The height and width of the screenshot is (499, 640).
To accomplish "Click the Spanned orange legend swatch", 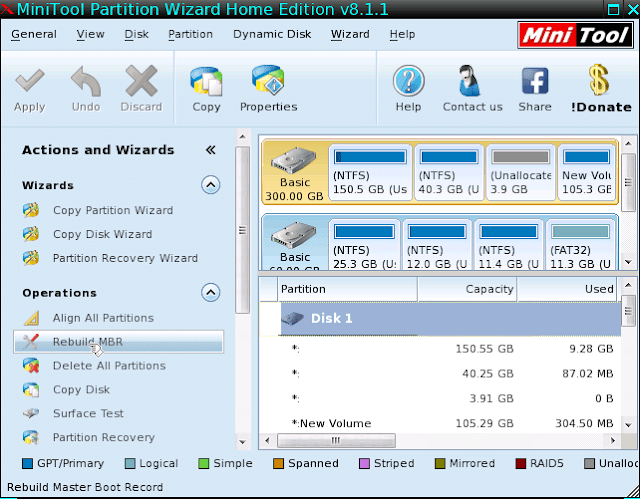I will 278,464.
